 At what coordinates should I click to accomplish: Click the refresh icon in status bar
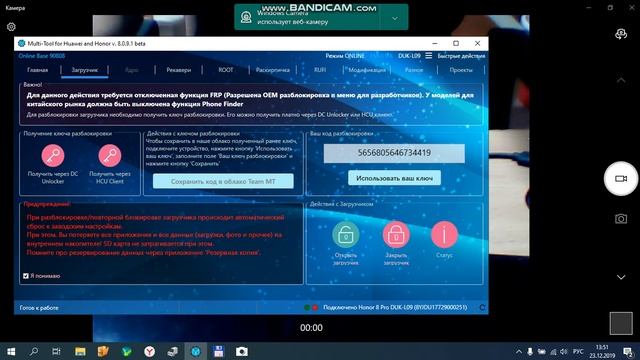point(482,307)
